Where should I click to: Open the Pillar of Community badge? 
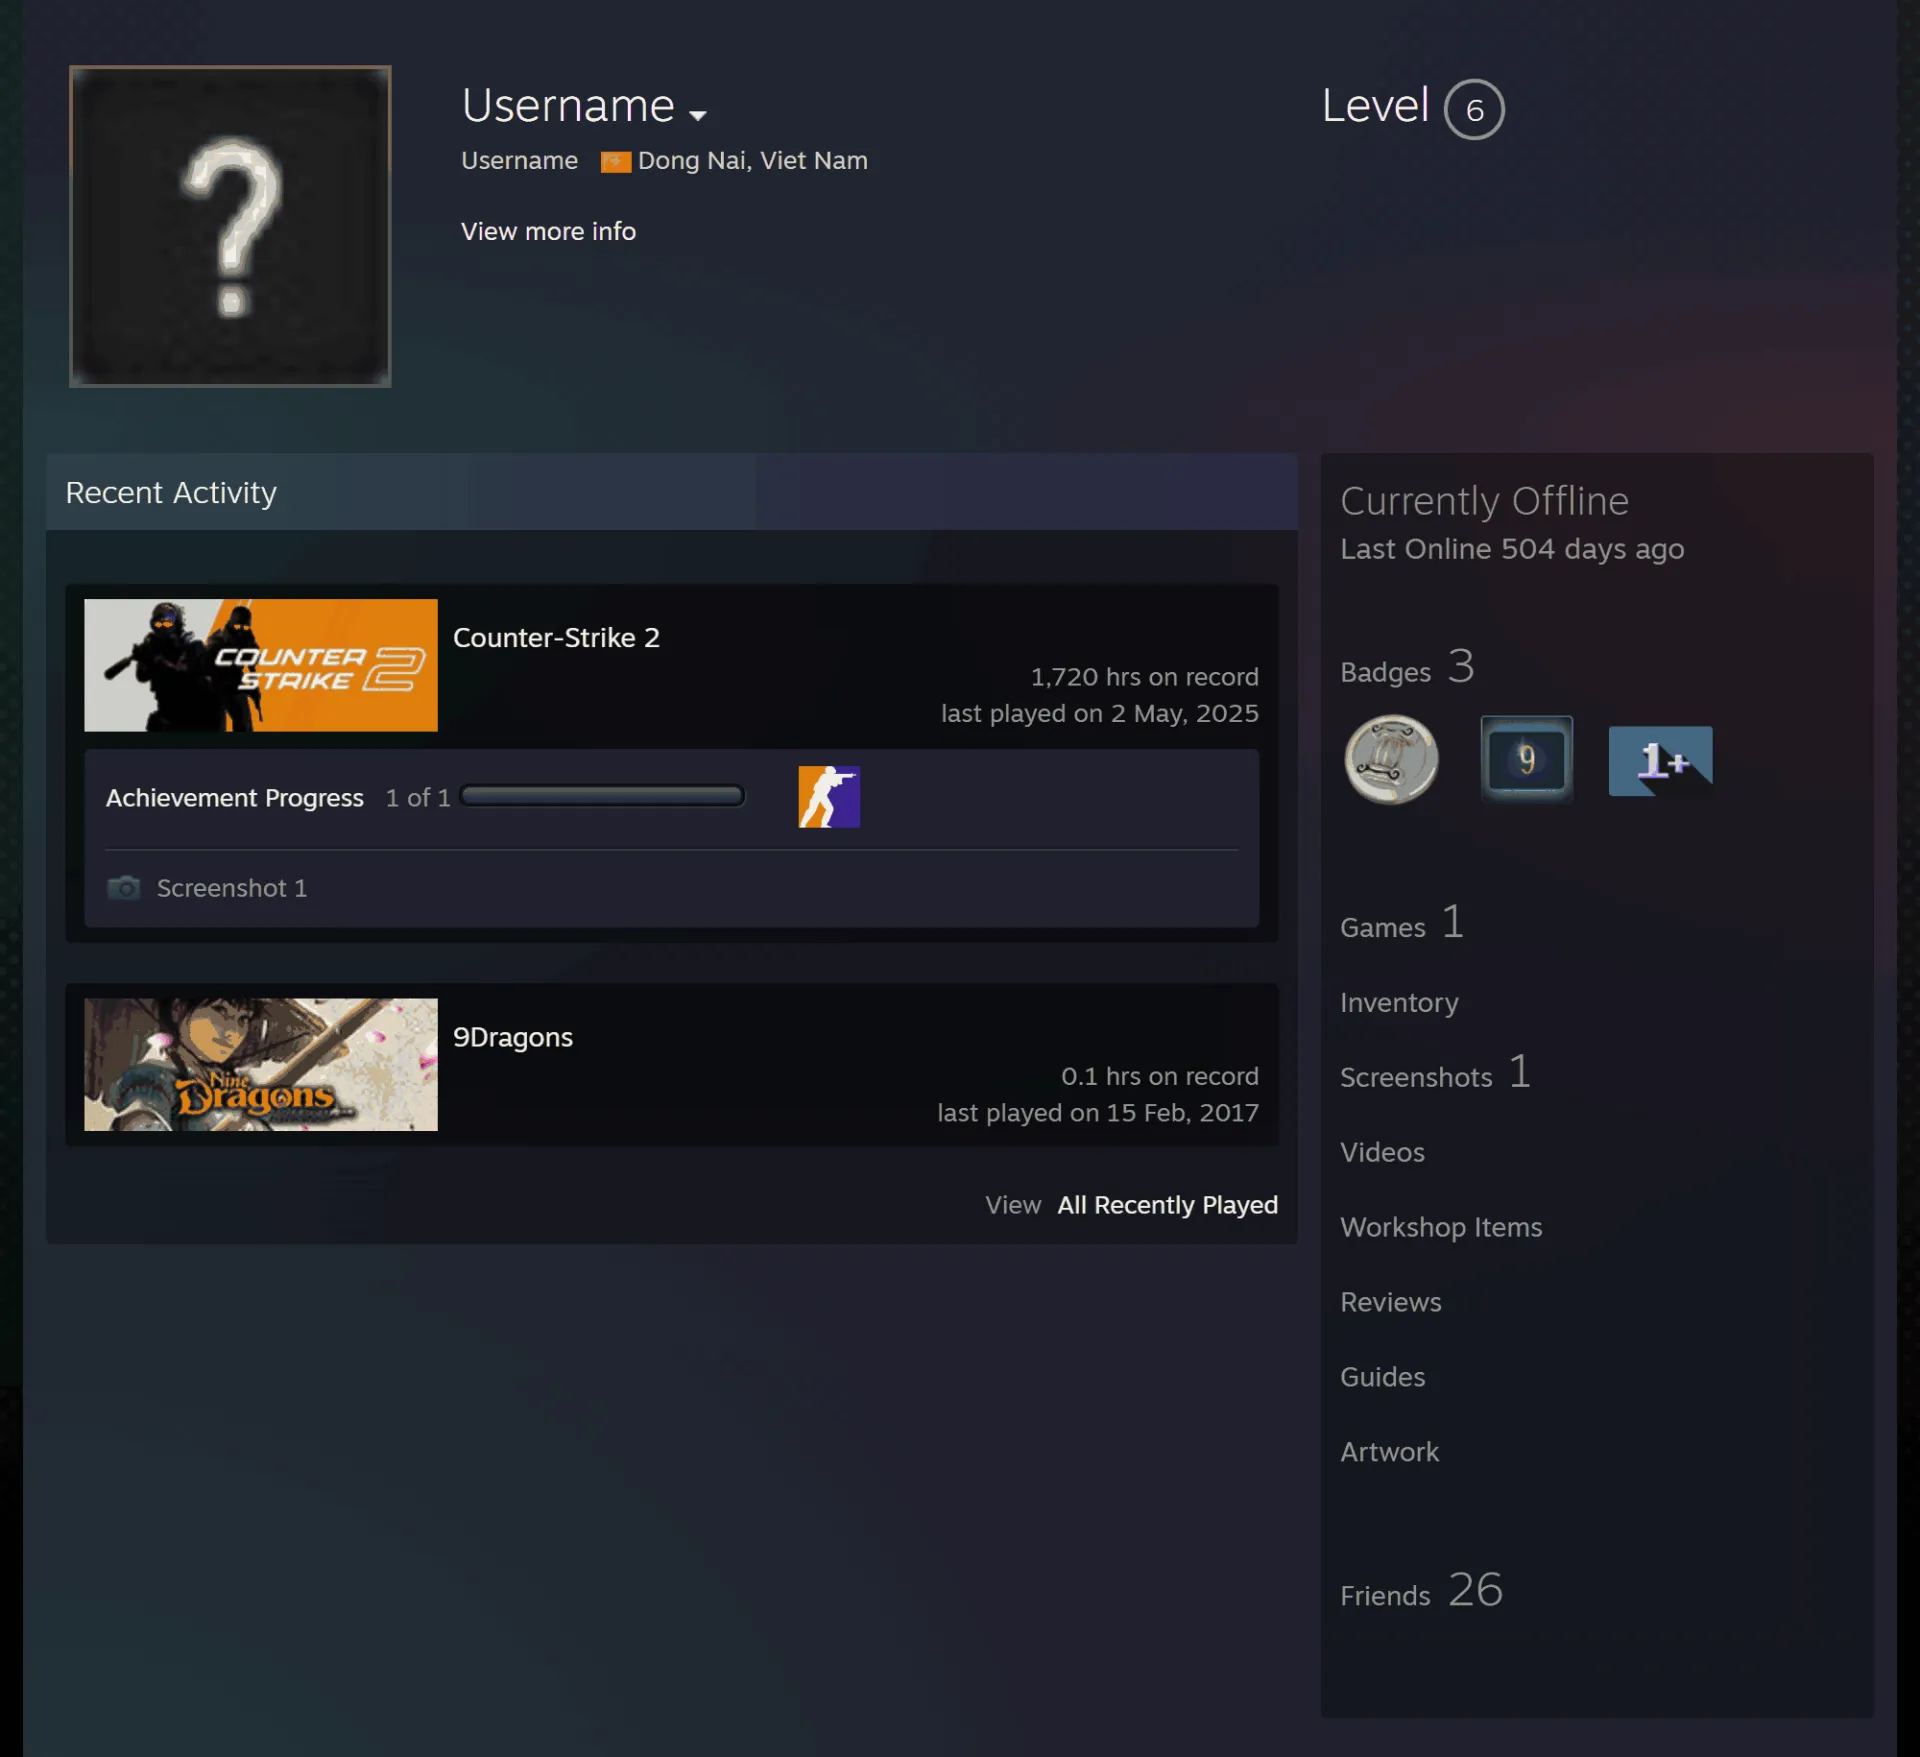(1391, 760)
